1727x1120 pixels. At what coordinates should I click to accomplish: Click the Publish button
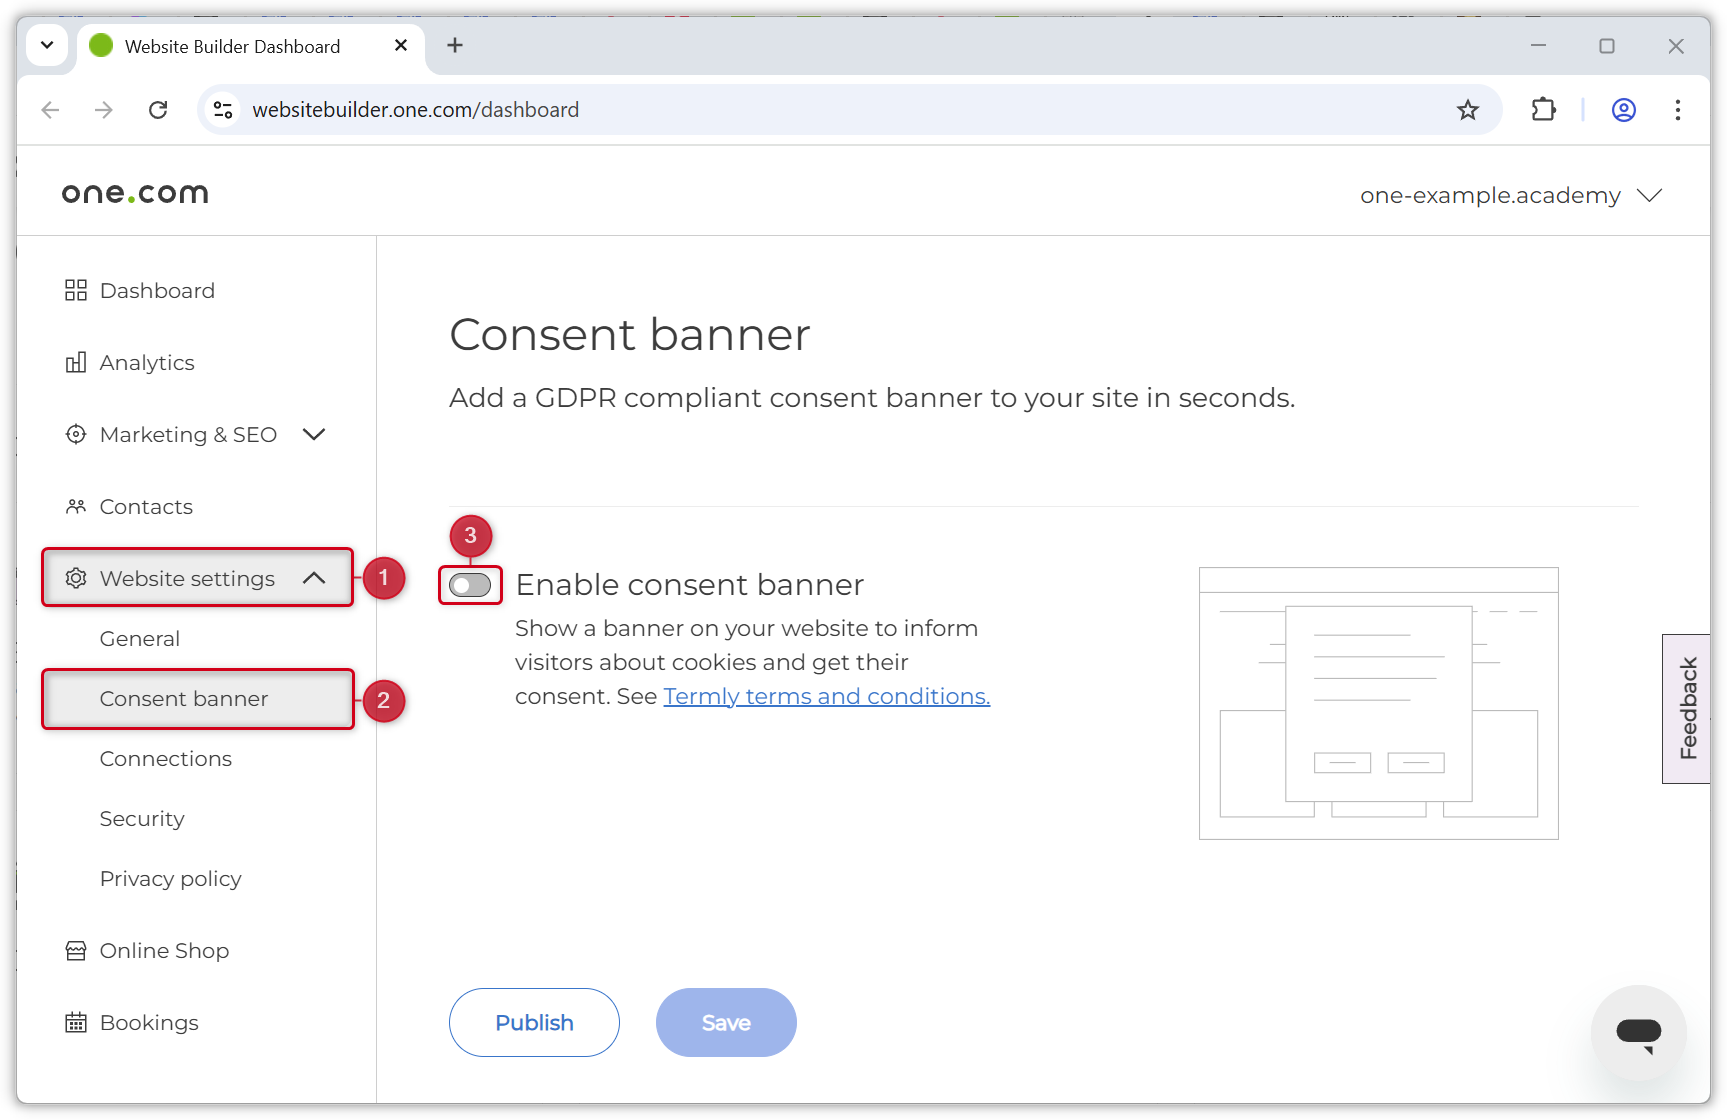(534, 1022)
